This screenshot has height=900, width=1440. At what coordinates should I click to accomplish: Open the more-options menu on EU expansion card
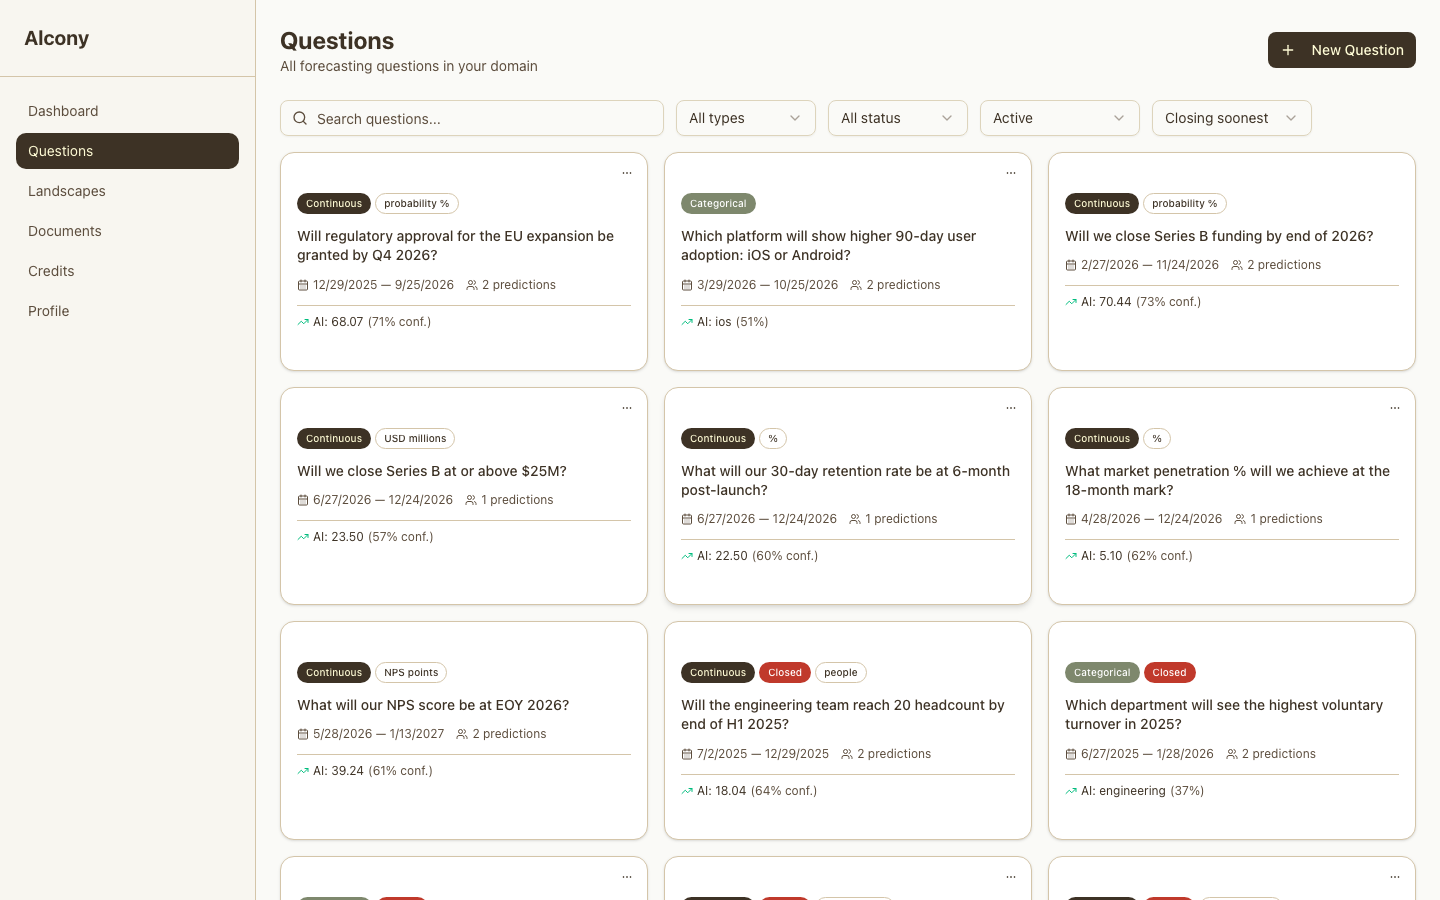click(x=627, y=173)
